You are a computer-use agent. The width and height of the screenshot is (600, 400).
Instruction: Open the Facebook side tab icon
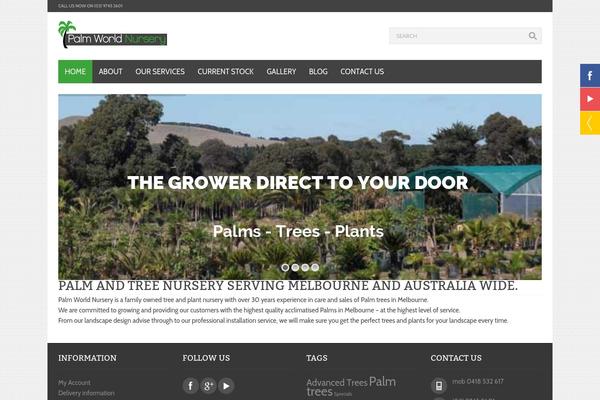590,76
